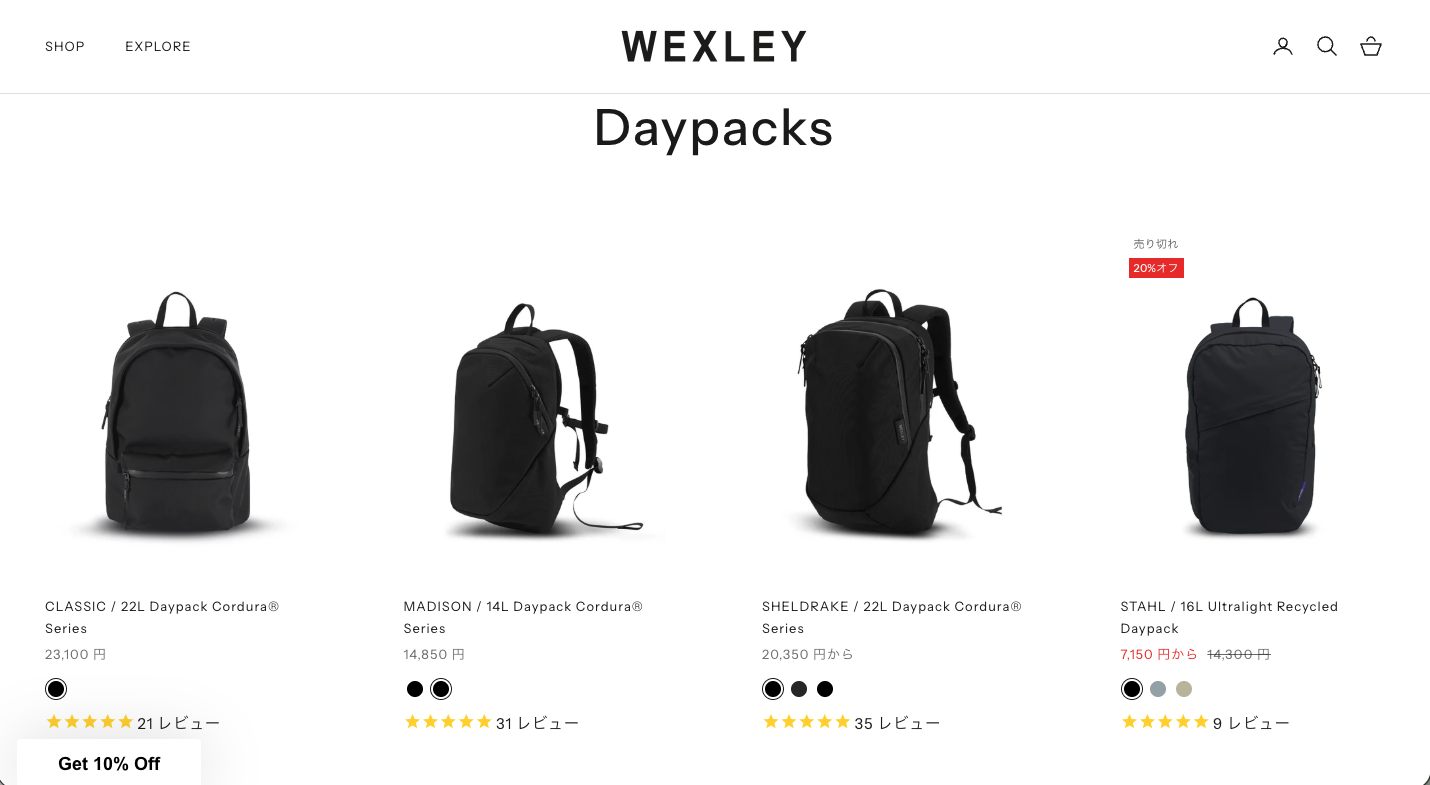Select the grayish blue swatch under STAHL

(1158, 689)
